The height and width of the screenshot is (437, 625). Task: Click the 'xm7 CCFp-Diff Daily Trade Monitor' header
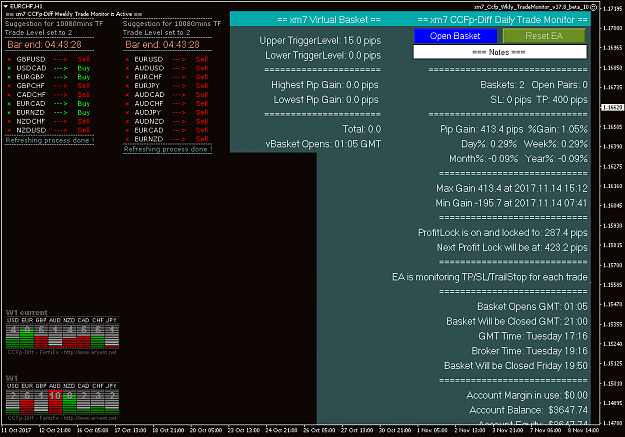pyautogui.click(x=502, y=20)
